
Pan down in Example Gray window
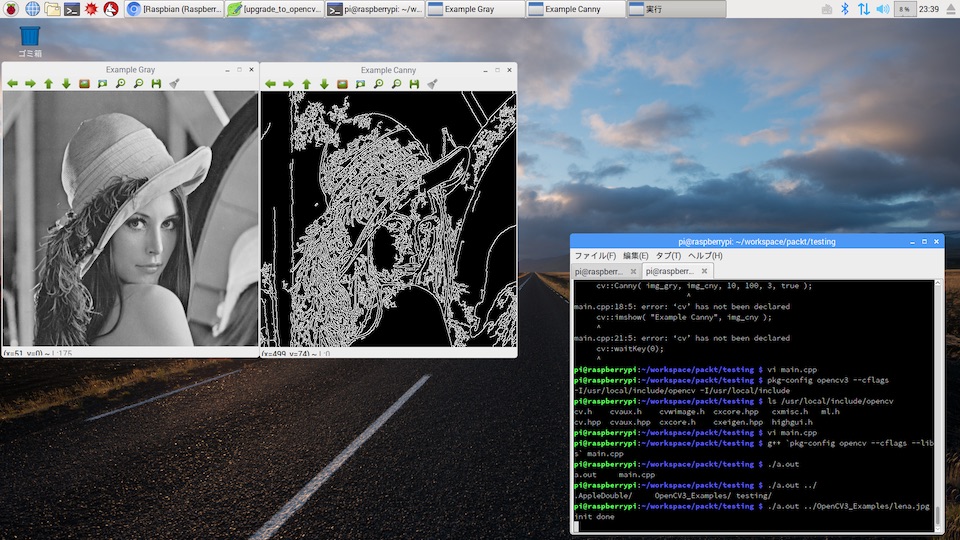click(66, 83)
